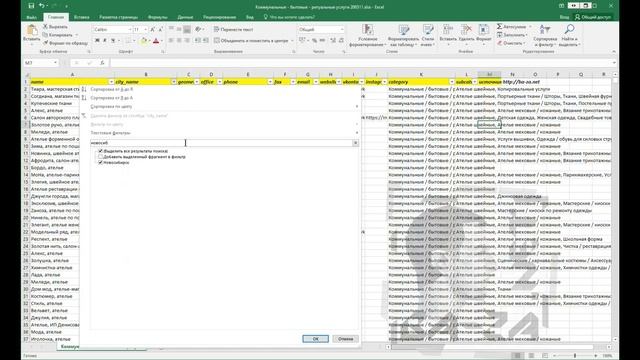Screen dimensions: 640x360
Task: Uncheck the 'Новосибирск' filter checkbox
Action: pos(101,162)
